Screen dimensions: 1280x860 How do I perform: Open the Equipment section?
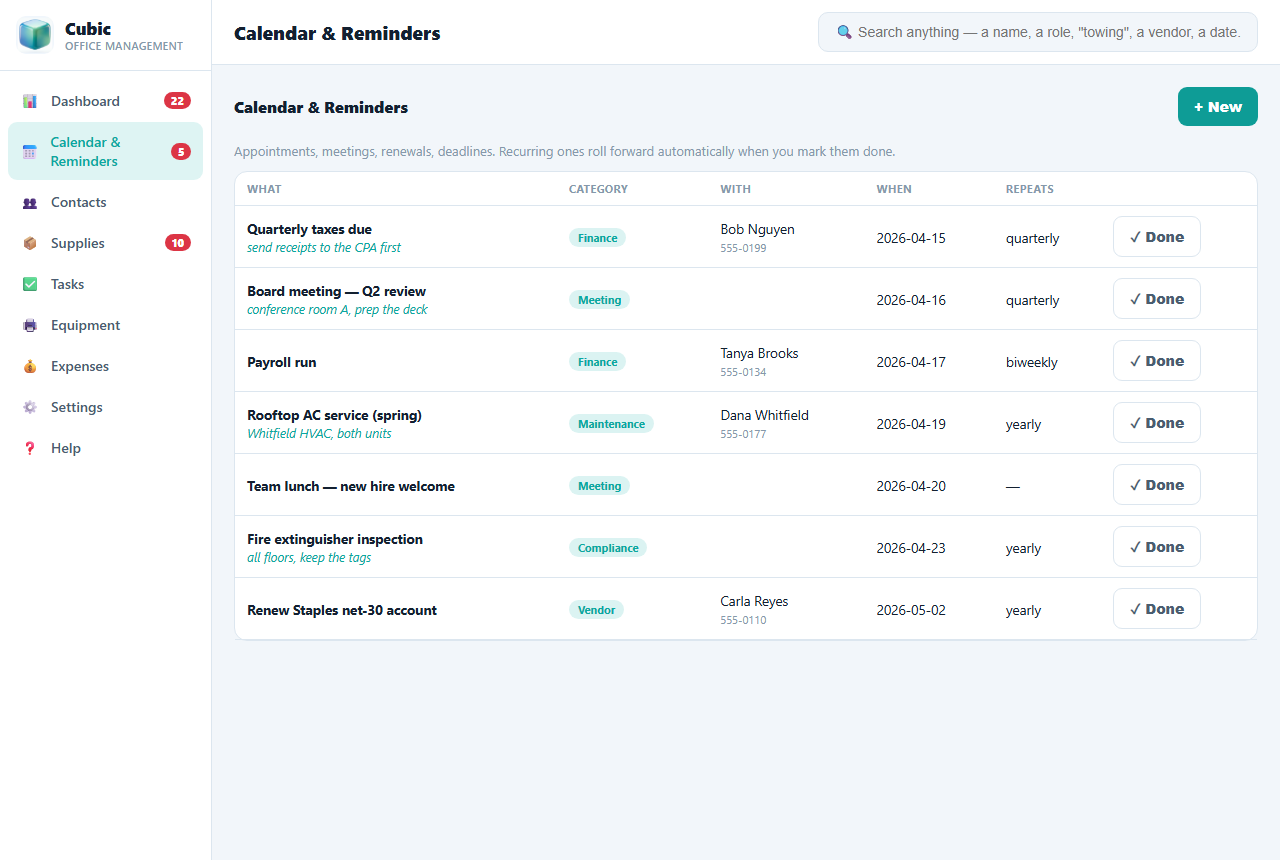click(x=105, y=325)
